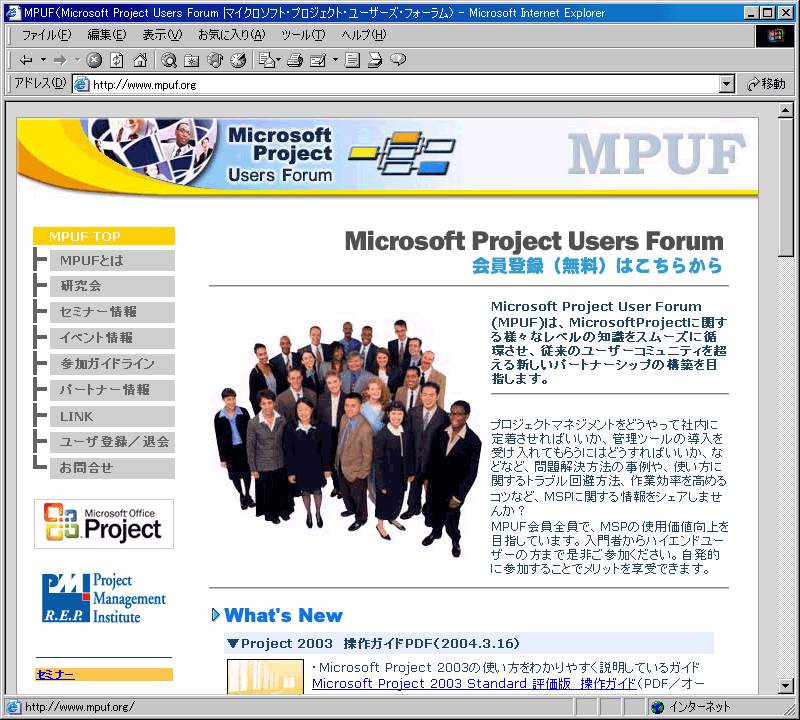Open the ユーザ登録／退会 sidebar link
Image resolution: width=800 pixels, height=720 pixels.
pyautogui.click(x=112, y=442)
